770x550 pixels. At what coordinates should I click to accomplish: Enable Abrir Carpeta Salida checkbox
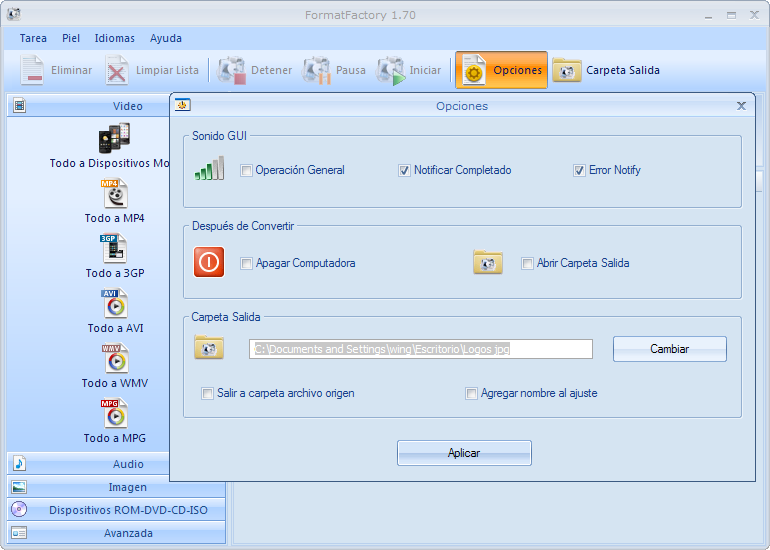click(x=528, y=264)
